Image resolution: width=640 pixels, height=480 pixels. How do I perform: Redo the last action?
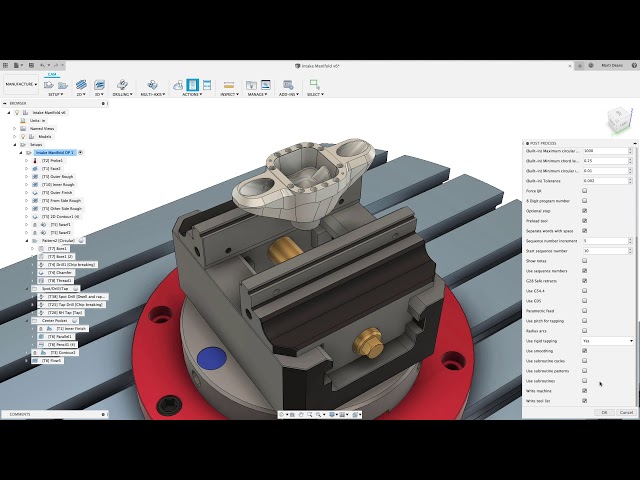pos(56,65)
